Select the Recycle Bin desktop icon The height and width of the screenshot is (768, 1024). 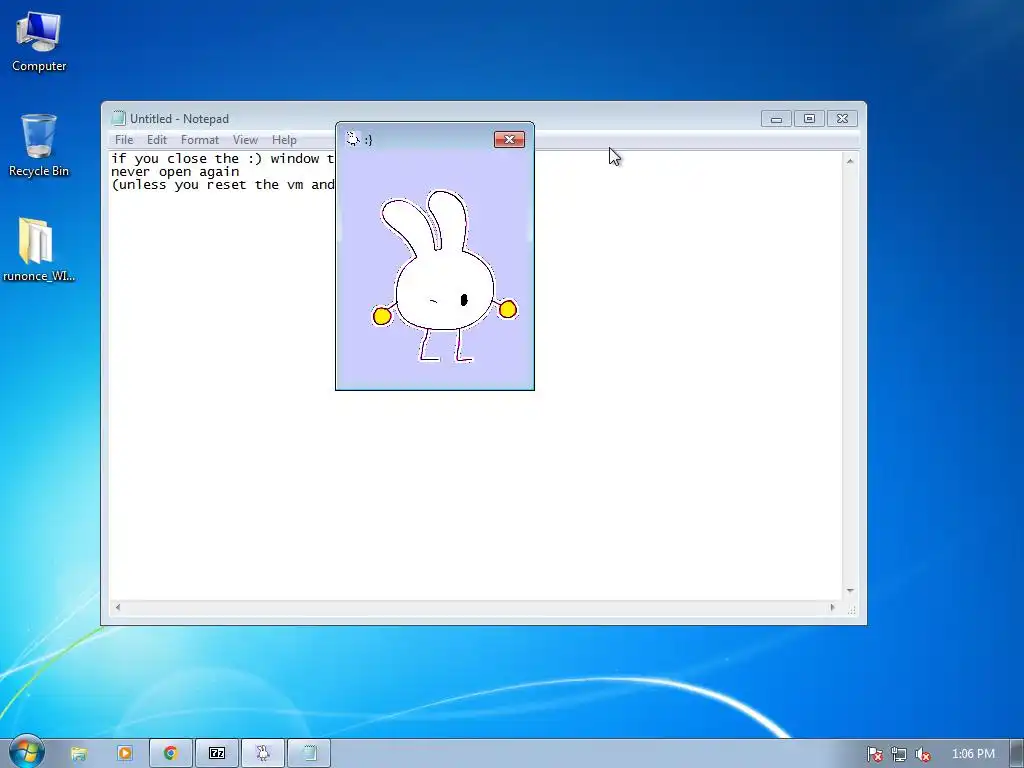39,146
